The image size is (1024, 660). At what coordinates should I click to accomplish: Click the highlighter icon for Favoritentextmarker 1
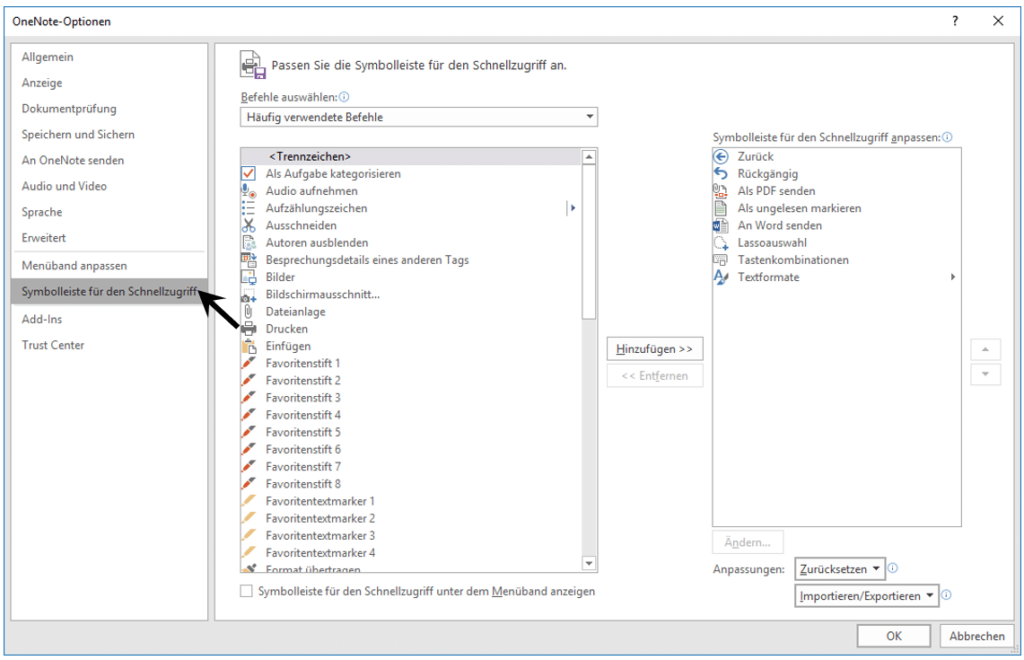click(248, 501)
